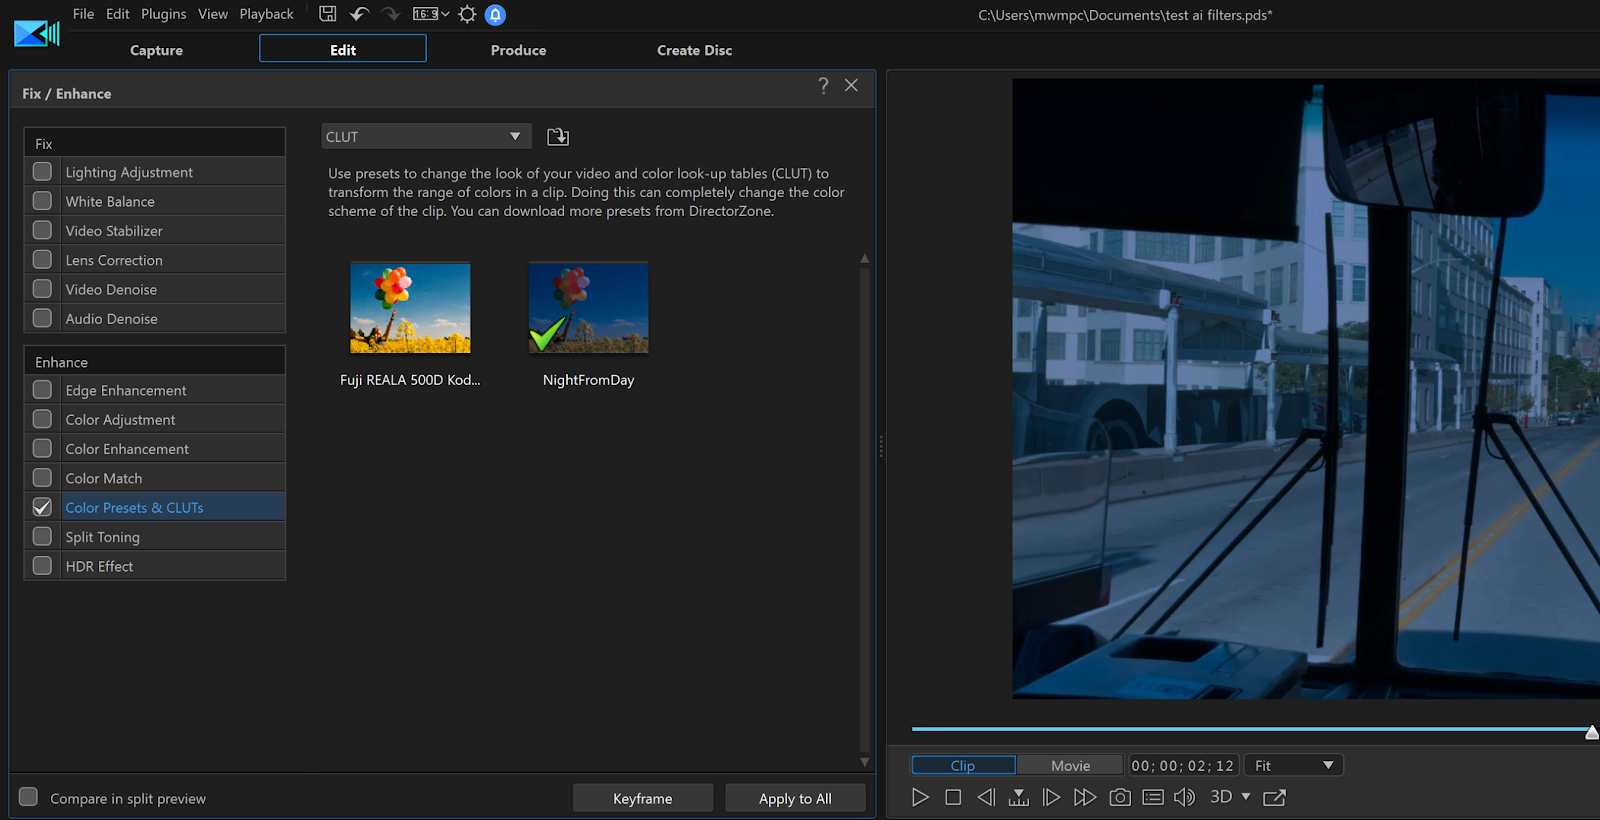Enable the Lighting Adjustment checkbox
Image resolution: width=1600 pixels, height=820 pixels.
pos(42,172)
